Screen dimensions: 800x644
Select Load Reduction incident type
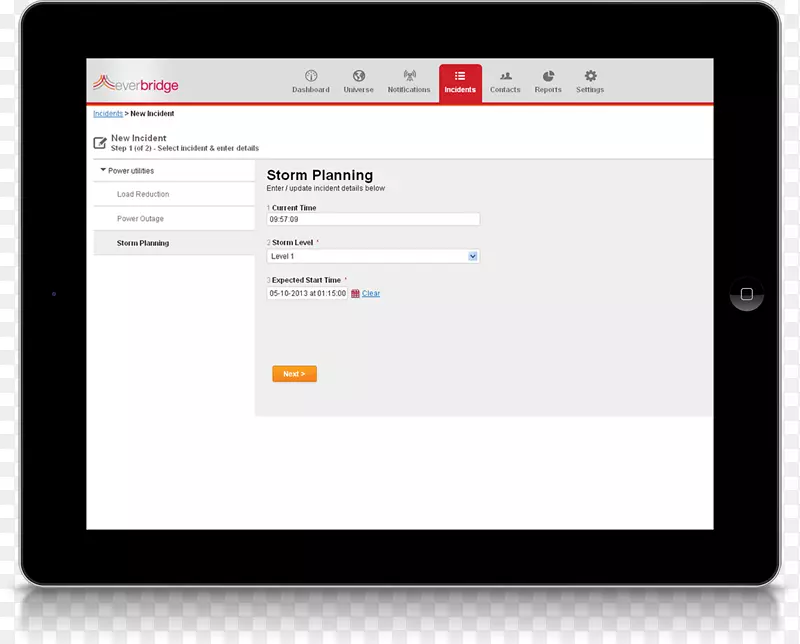(143, 194)
